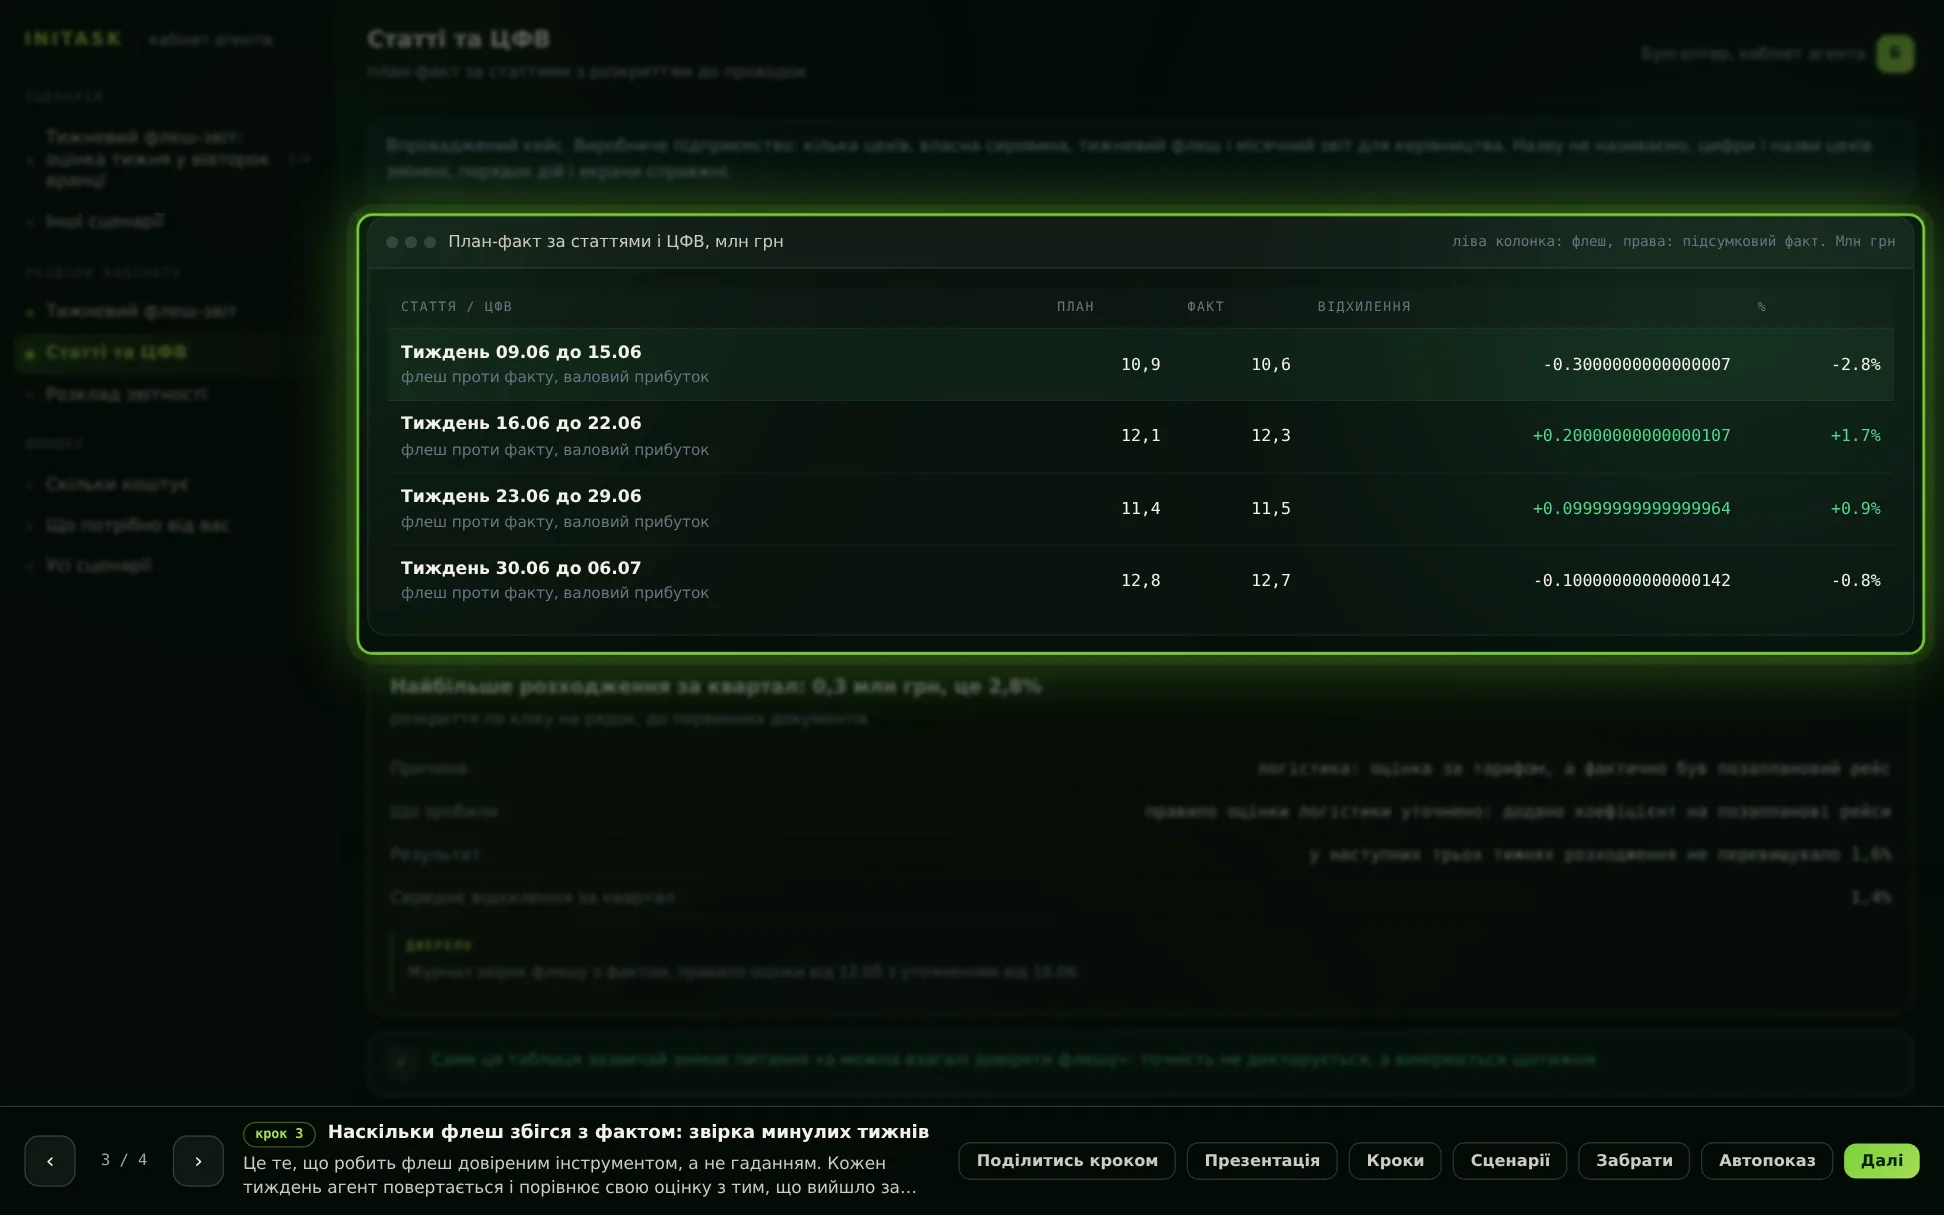Click fact value 12,3
The width and height of the screenshot is (1944, 1215).
pos(1271,436)
